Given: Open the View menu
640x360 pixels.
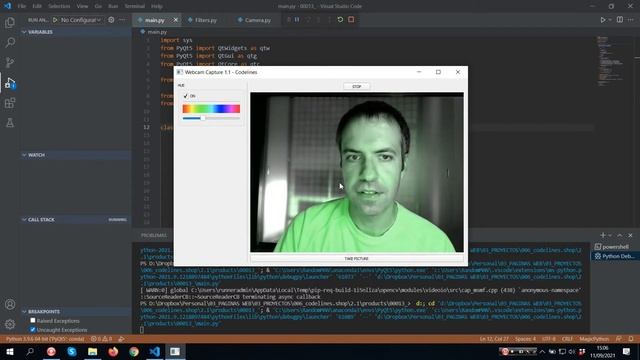Looking at the screenshot, I should tap(82, 6).
